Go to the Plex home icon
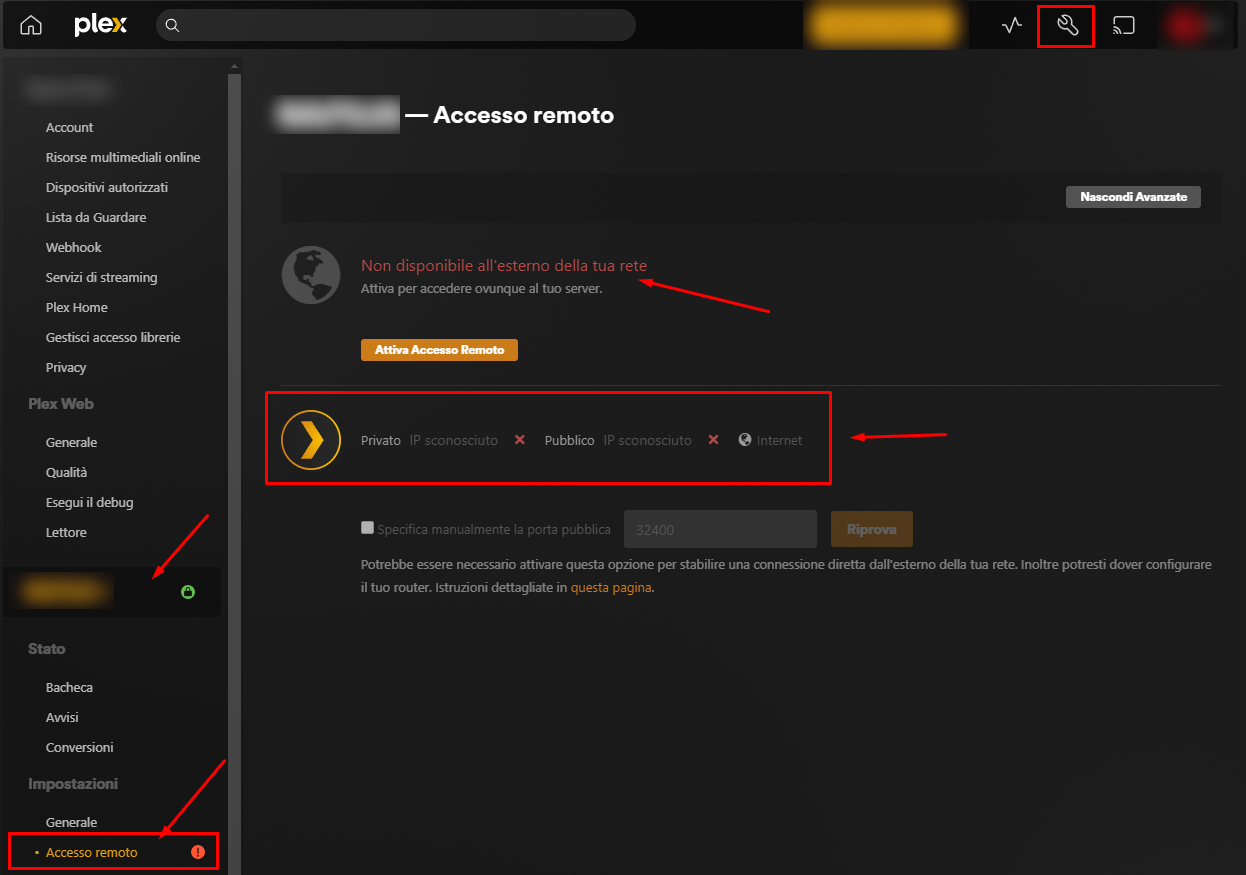 click(x=32, y=26)
